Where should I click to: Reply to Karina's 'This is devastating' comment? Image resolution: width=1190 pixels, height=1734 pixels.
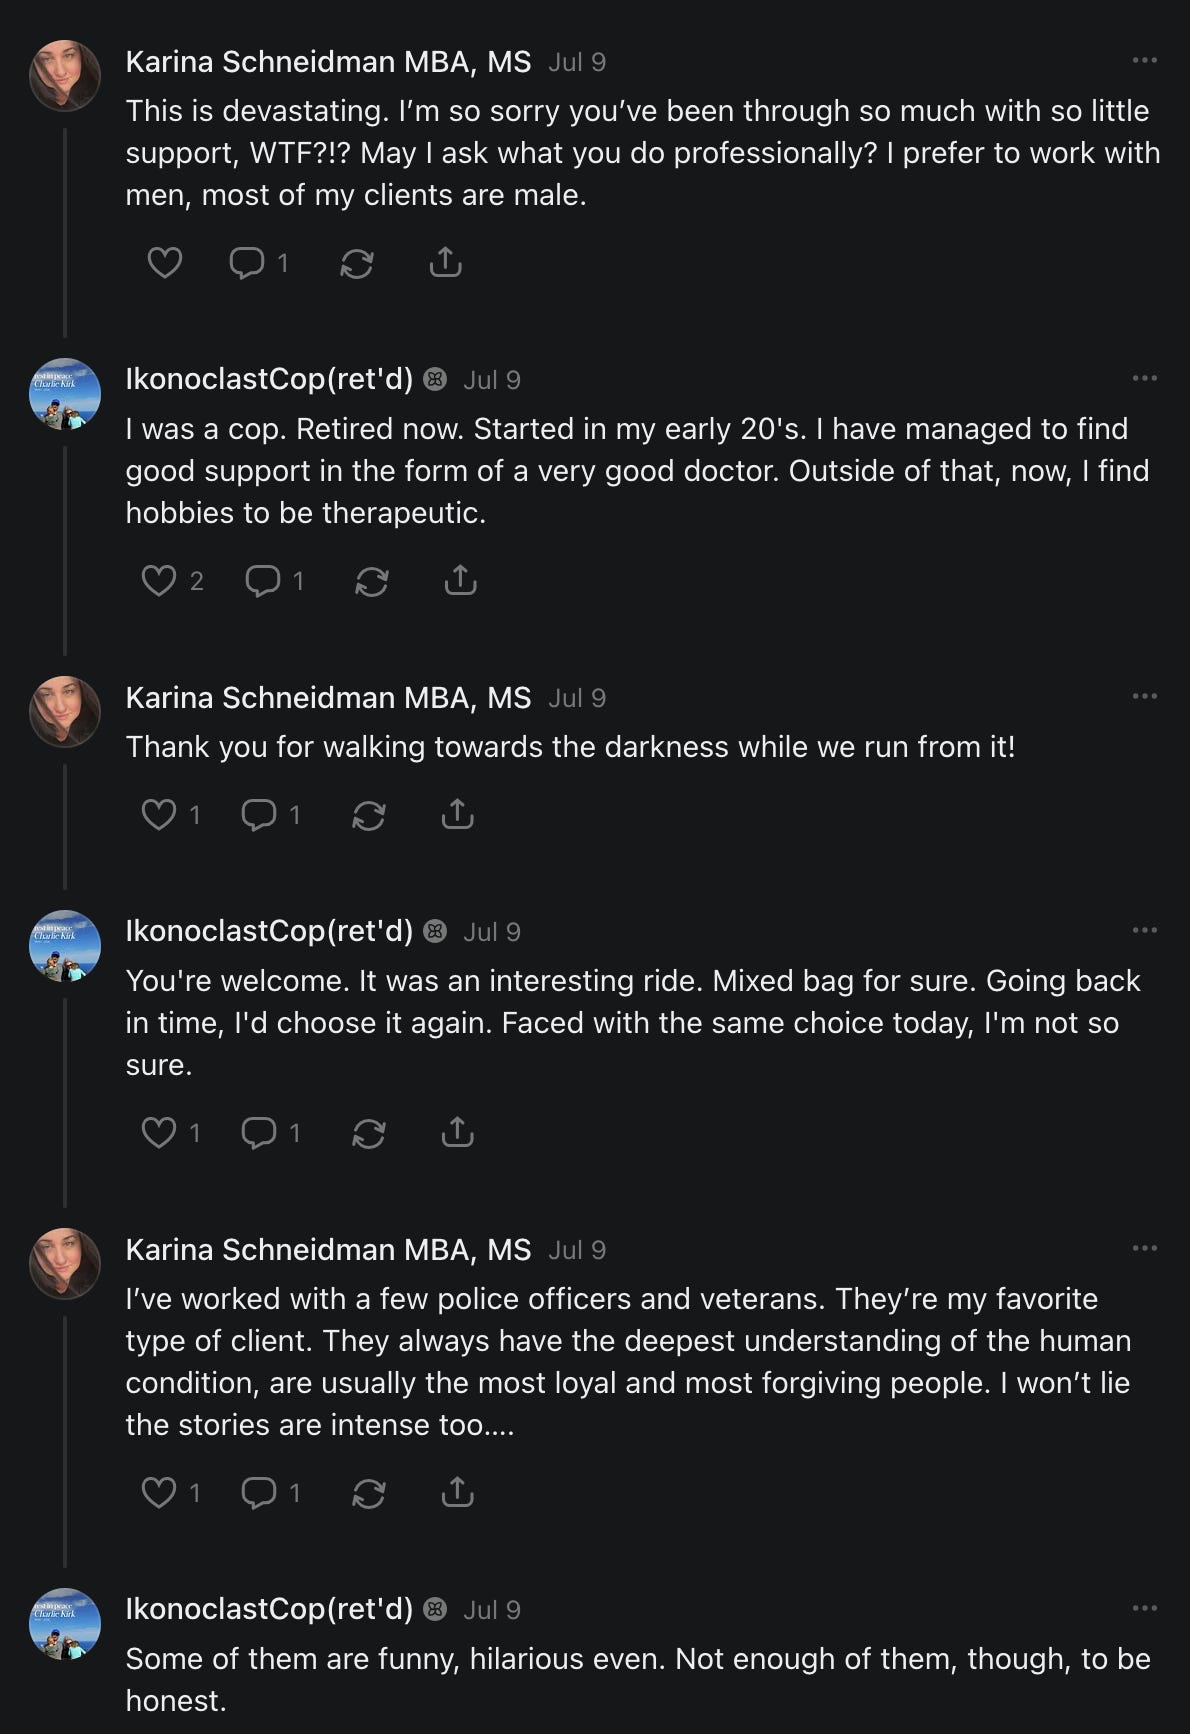(247, 263)
